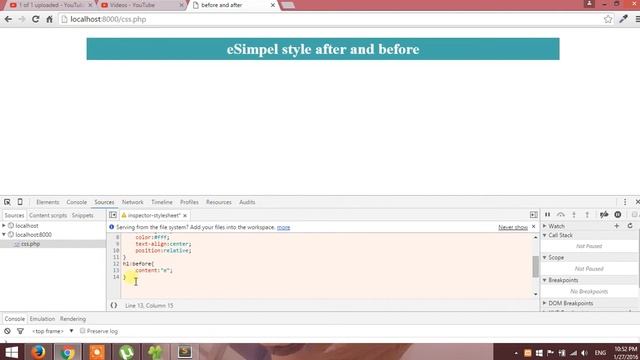This screenshot has height=360, width=640.
Task: Click the Step into debugger icon
Action: (574, 215)
